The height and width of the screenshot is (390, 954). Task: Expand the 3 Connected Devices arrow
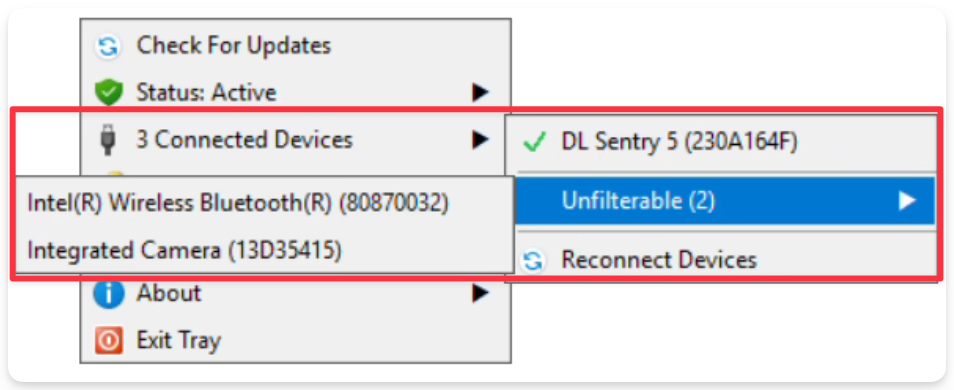(x=481, y=141)
